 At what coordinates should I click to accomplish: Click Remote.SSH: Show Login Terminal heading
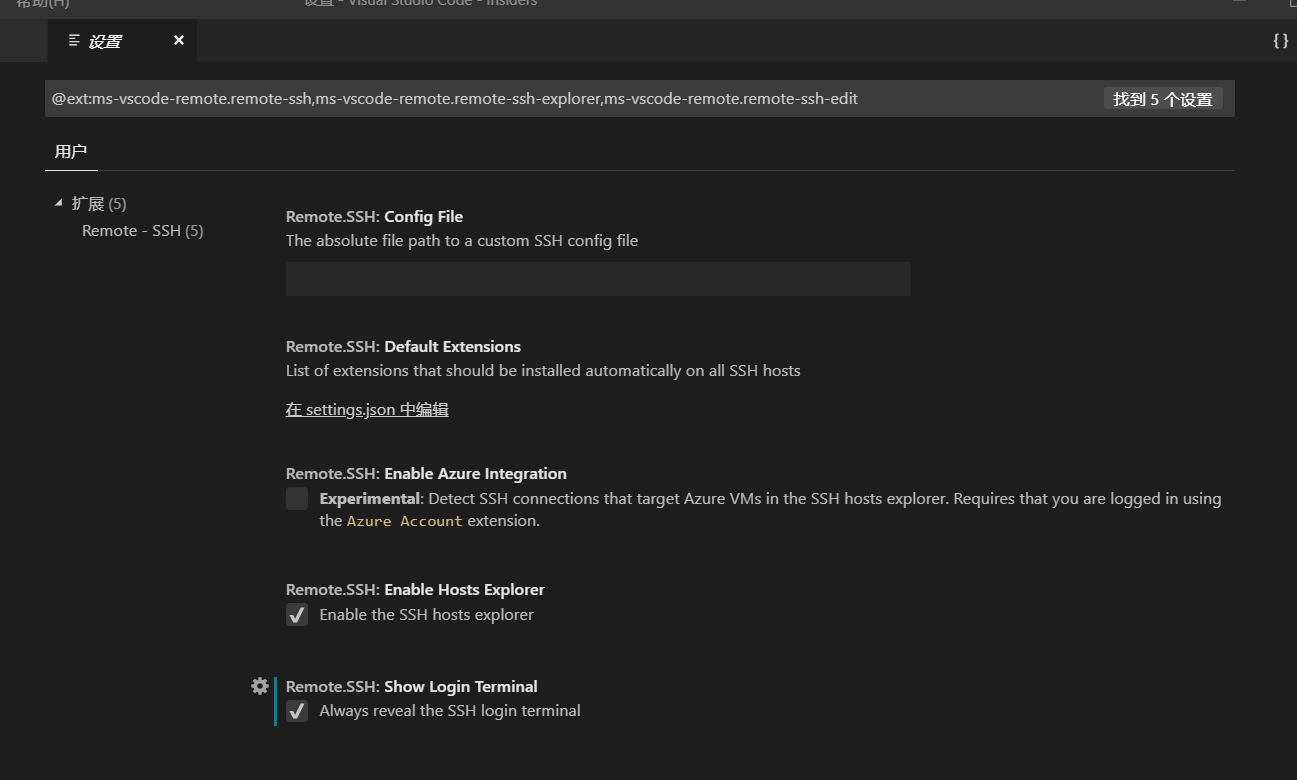tap(411, 686)
